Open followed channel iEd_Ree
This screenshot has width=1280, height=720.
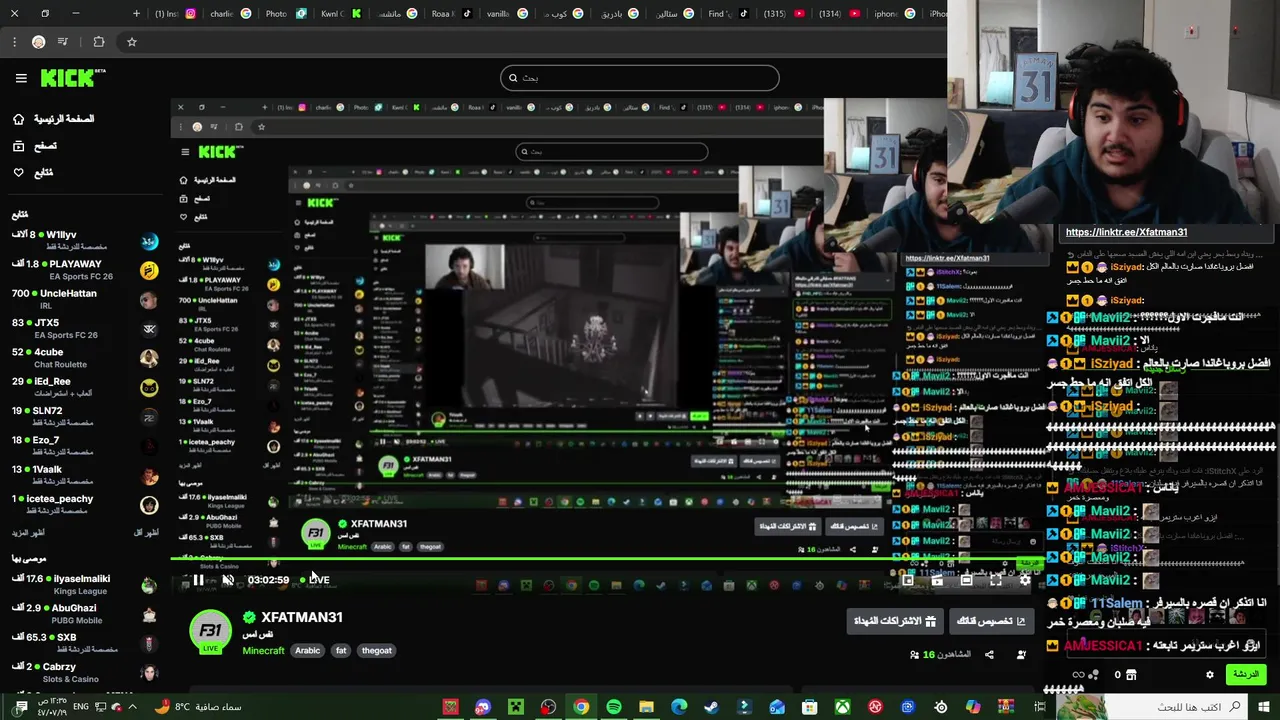tap(85, 387)
